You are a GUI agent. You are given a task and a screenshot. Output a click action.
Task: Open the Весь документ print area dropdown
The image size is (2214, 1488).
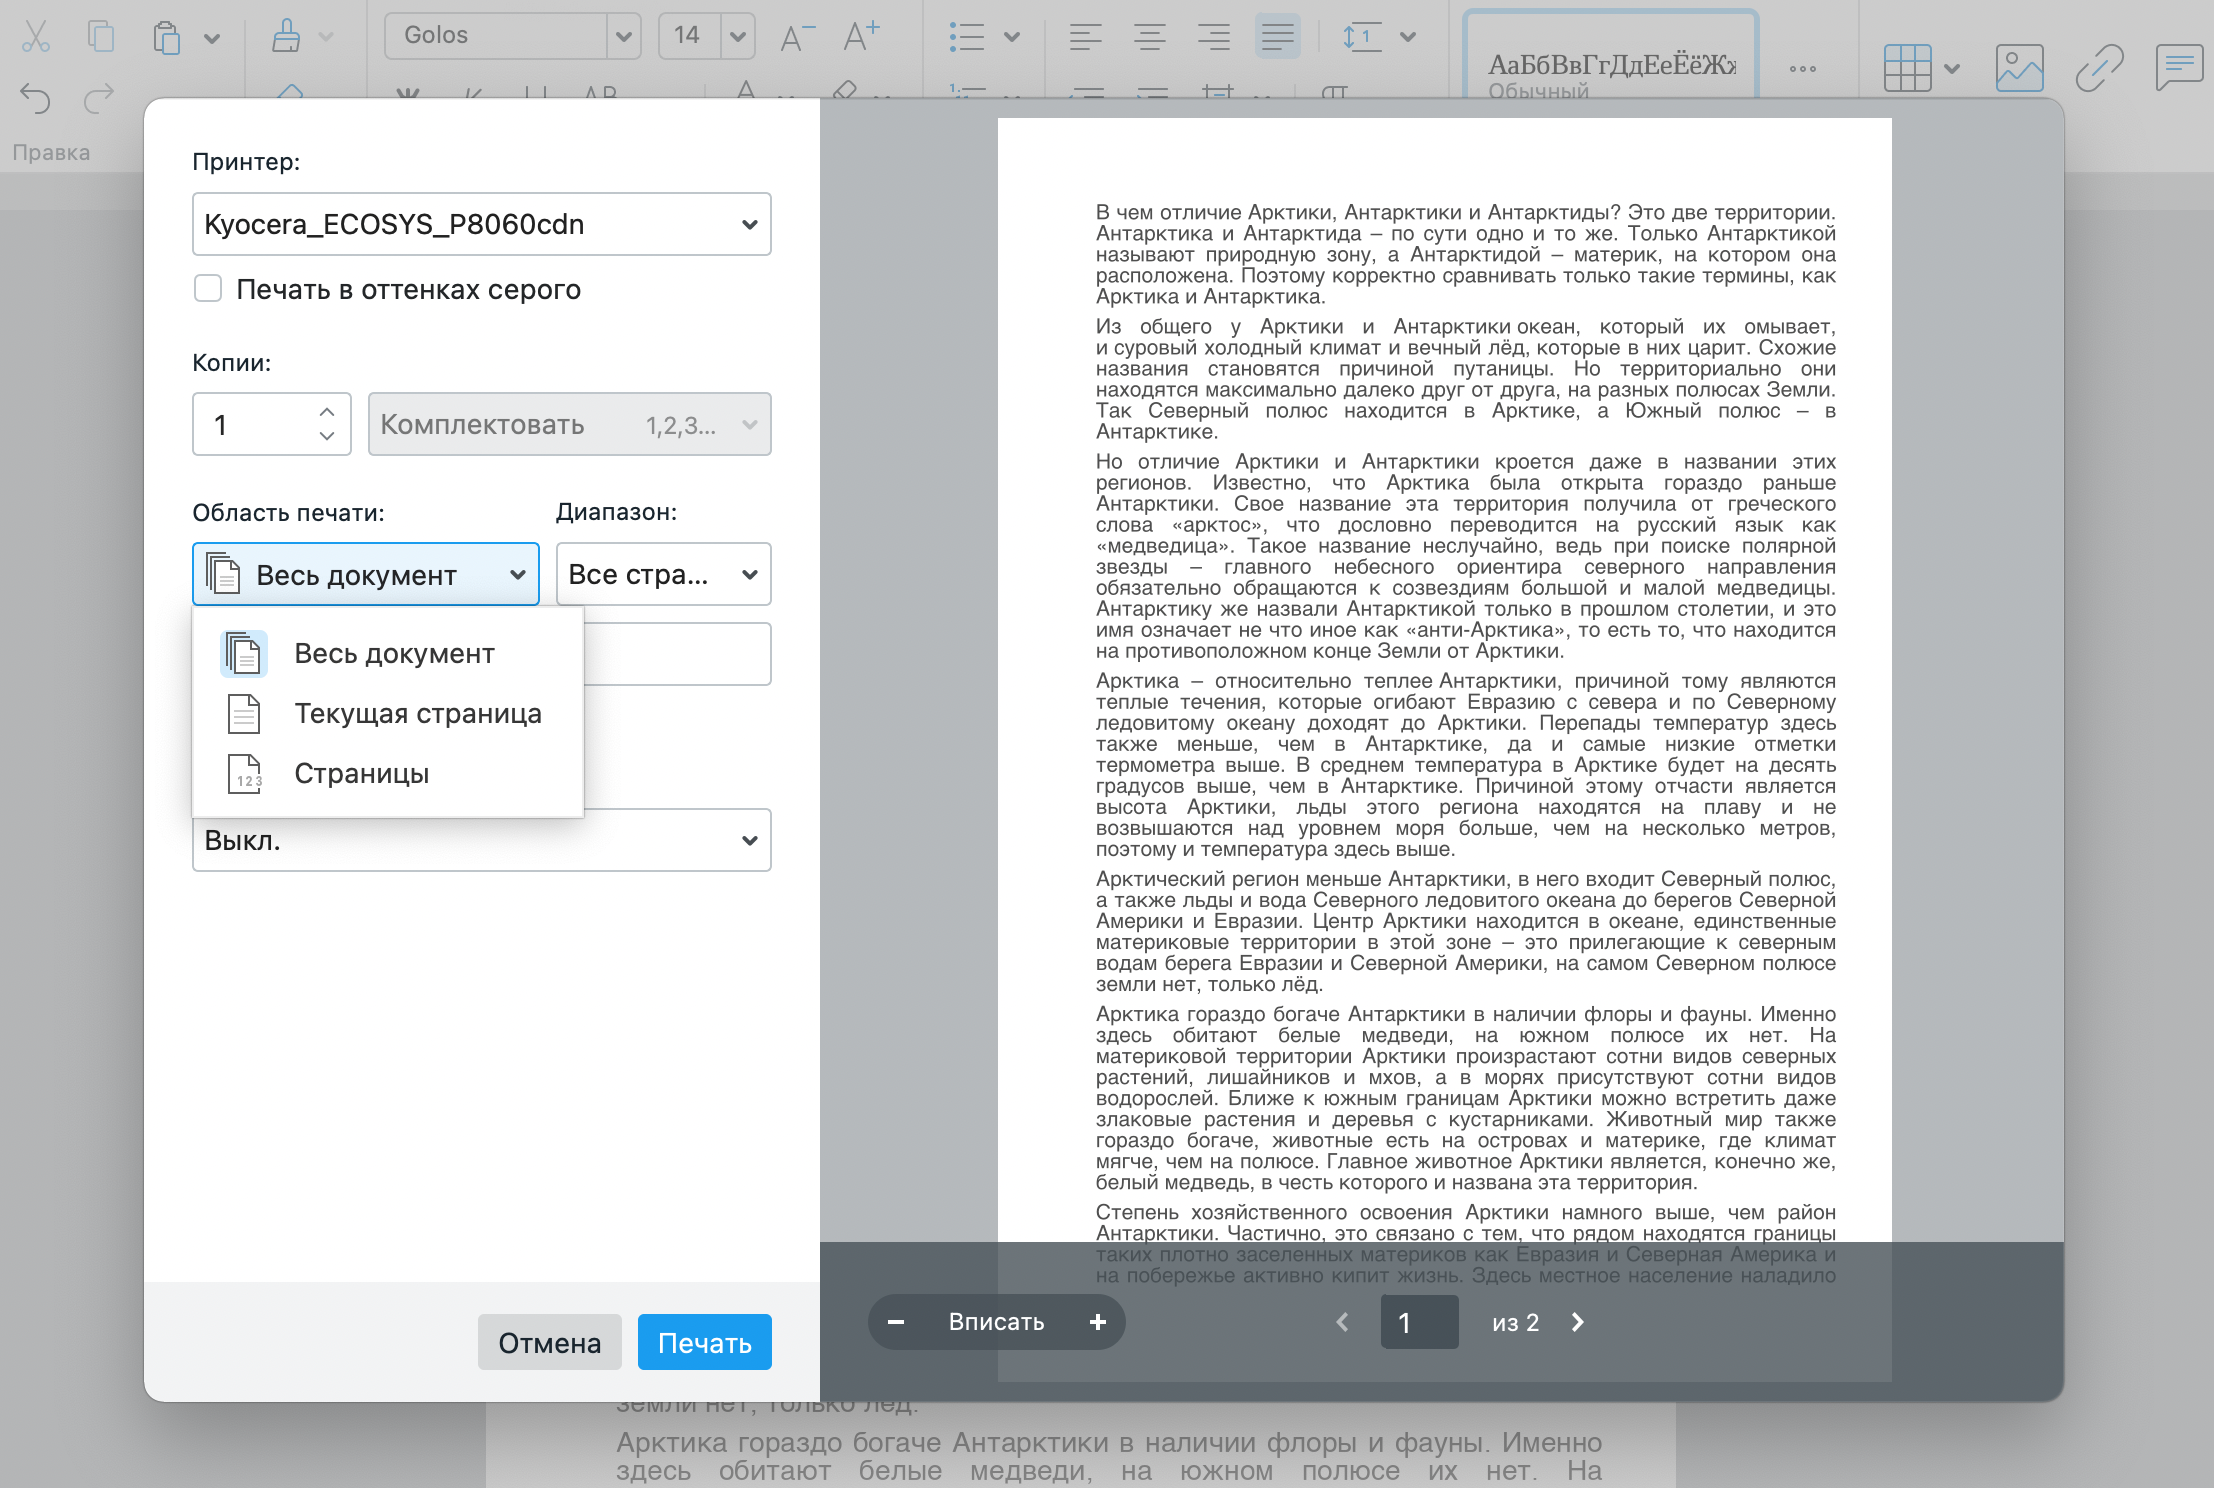(366, 574)
